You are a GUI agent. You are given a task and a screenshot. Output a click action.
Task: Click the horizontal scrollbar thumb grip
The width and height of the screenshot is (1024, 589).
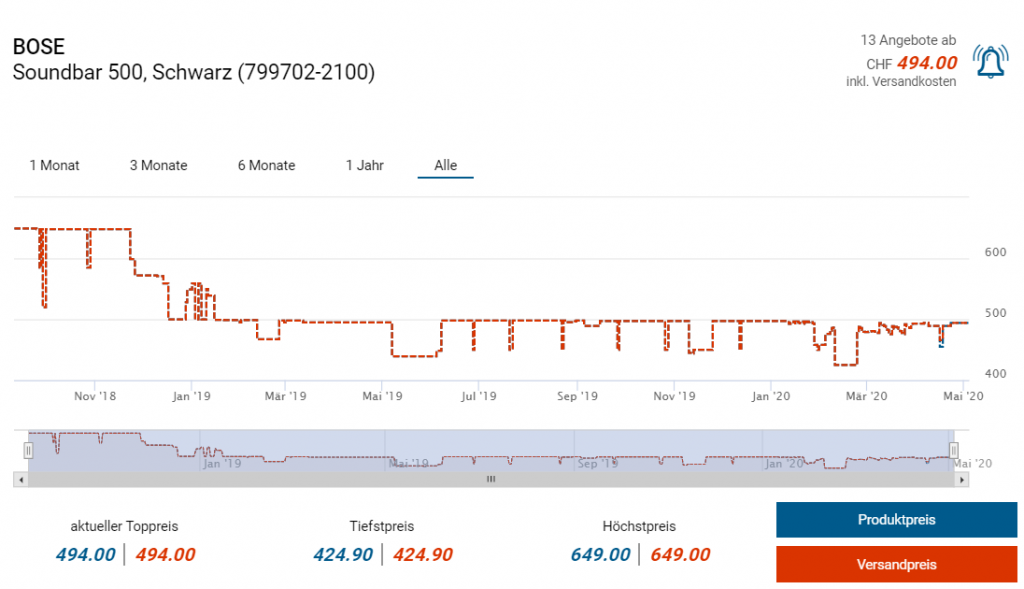(x=490, y=480)
